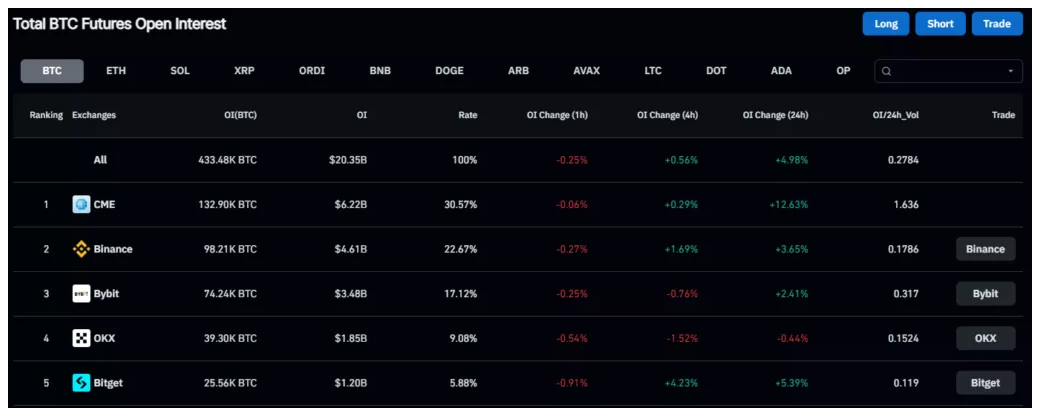Image resolution: width=1040 pixels, height=418 pixels.
Task: Click the Bitget trade button
Action: pyautogui.click(x=985, y=382)
